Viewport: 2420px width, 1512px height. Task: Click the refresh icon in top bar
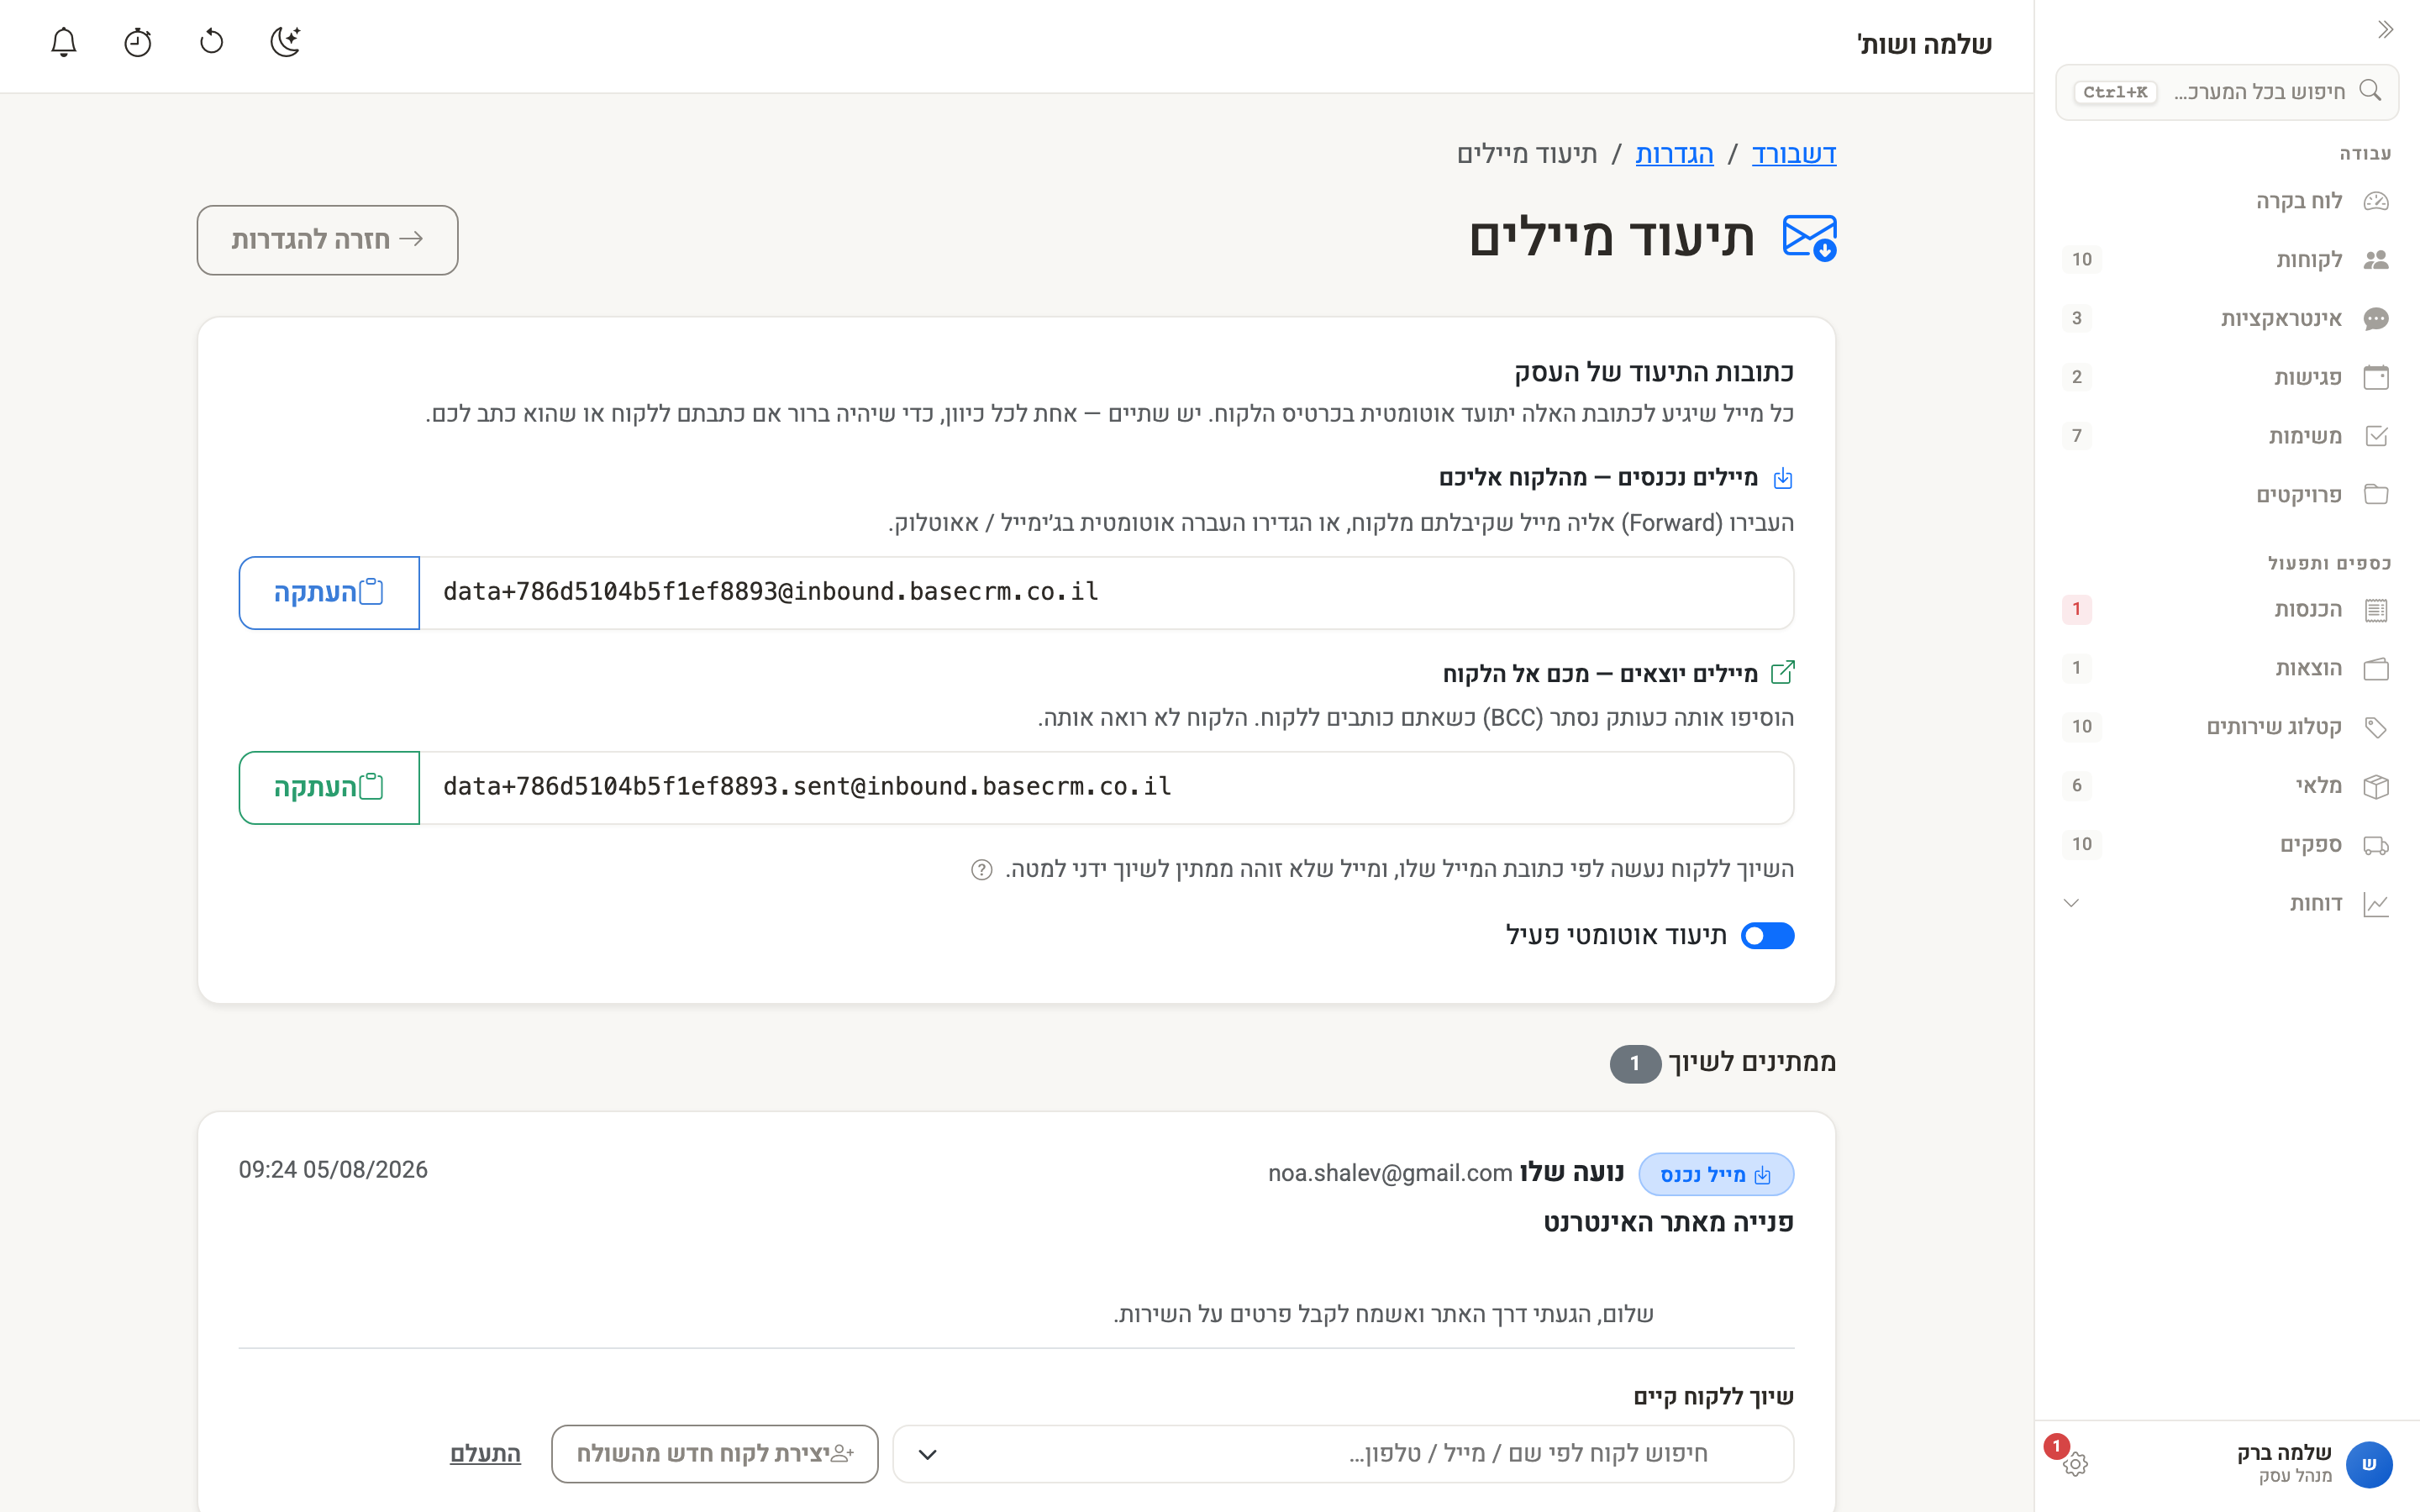tap(212, 42)
